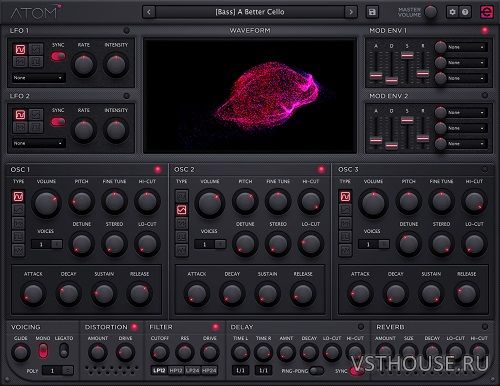Image resolution: width=500 pixels, height=386 pixels.
Task: Select HP12 filter mode
Action: click(176, 370)
